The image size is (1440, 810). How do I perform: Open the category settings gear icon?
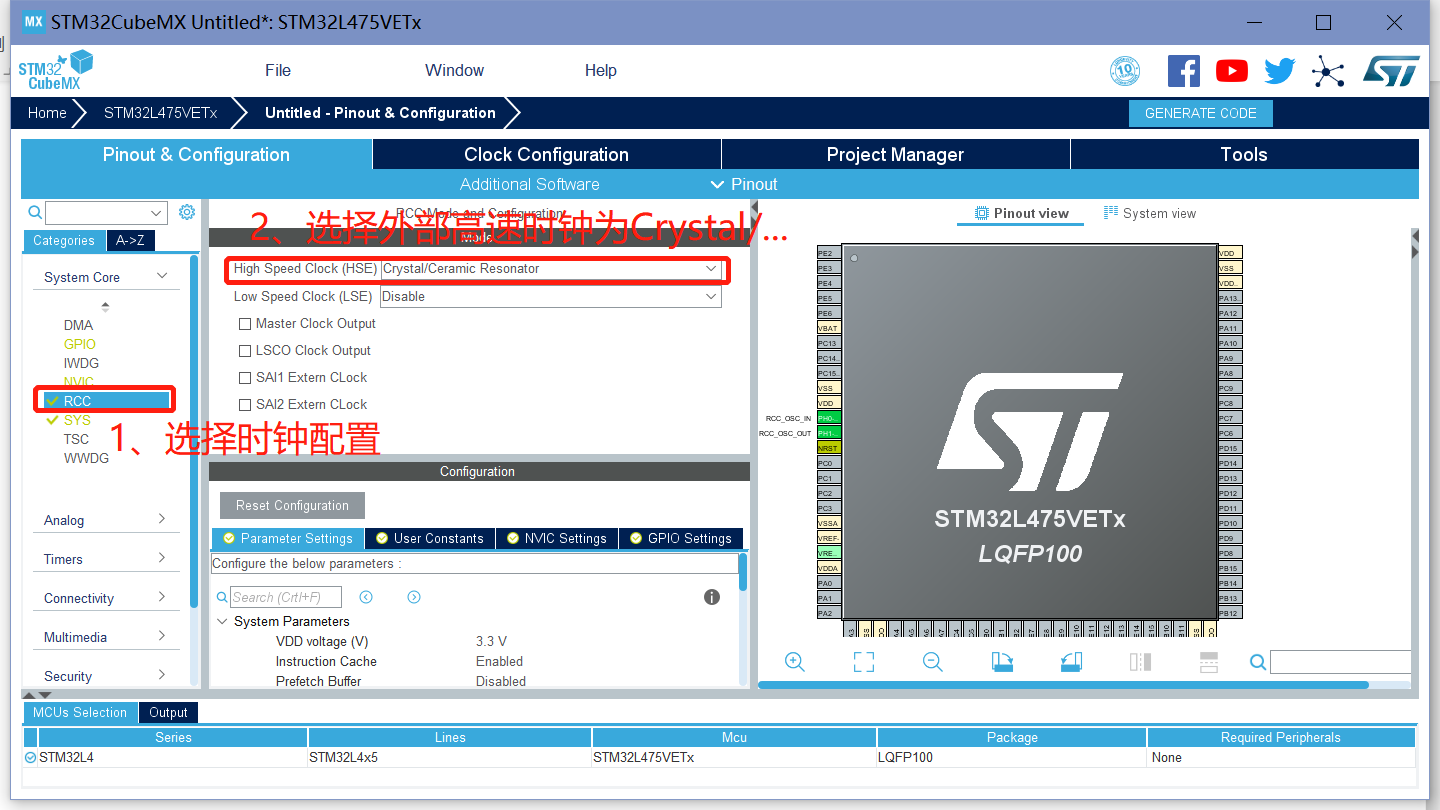coord(187,212)
